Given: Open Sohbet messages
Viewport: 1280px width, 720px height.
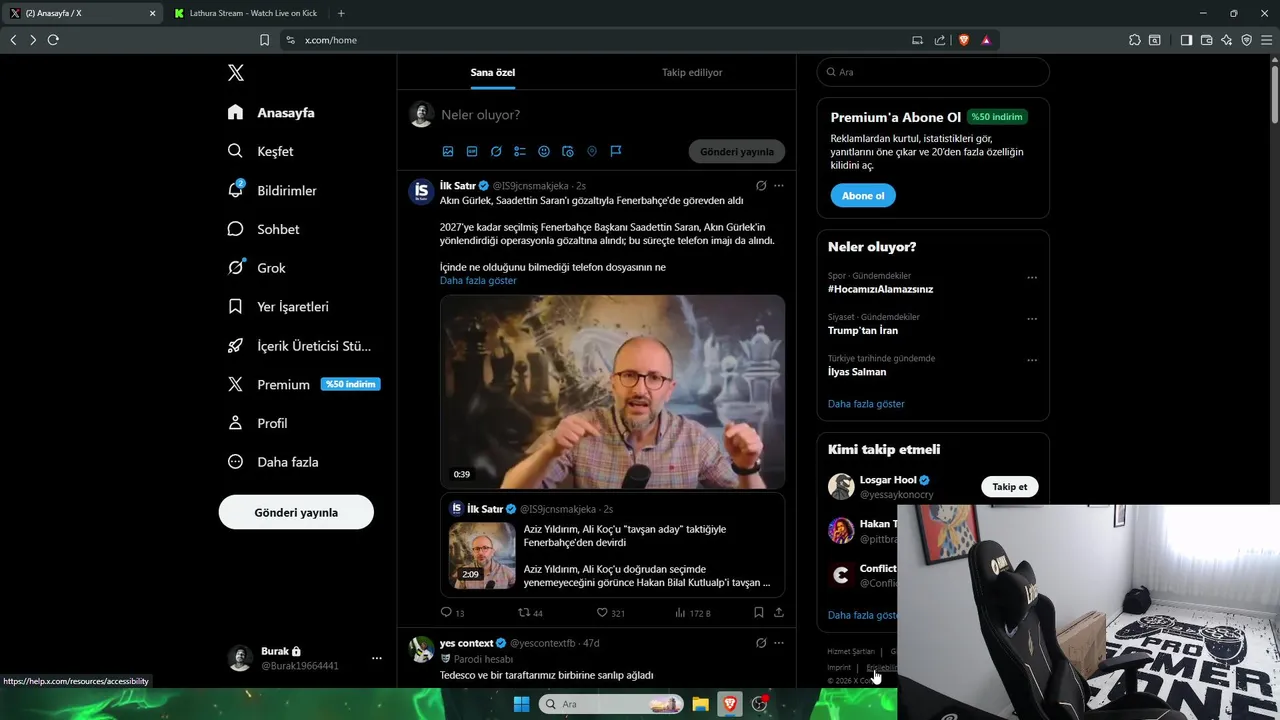Looking at the screenshot, I should point(263,229).
